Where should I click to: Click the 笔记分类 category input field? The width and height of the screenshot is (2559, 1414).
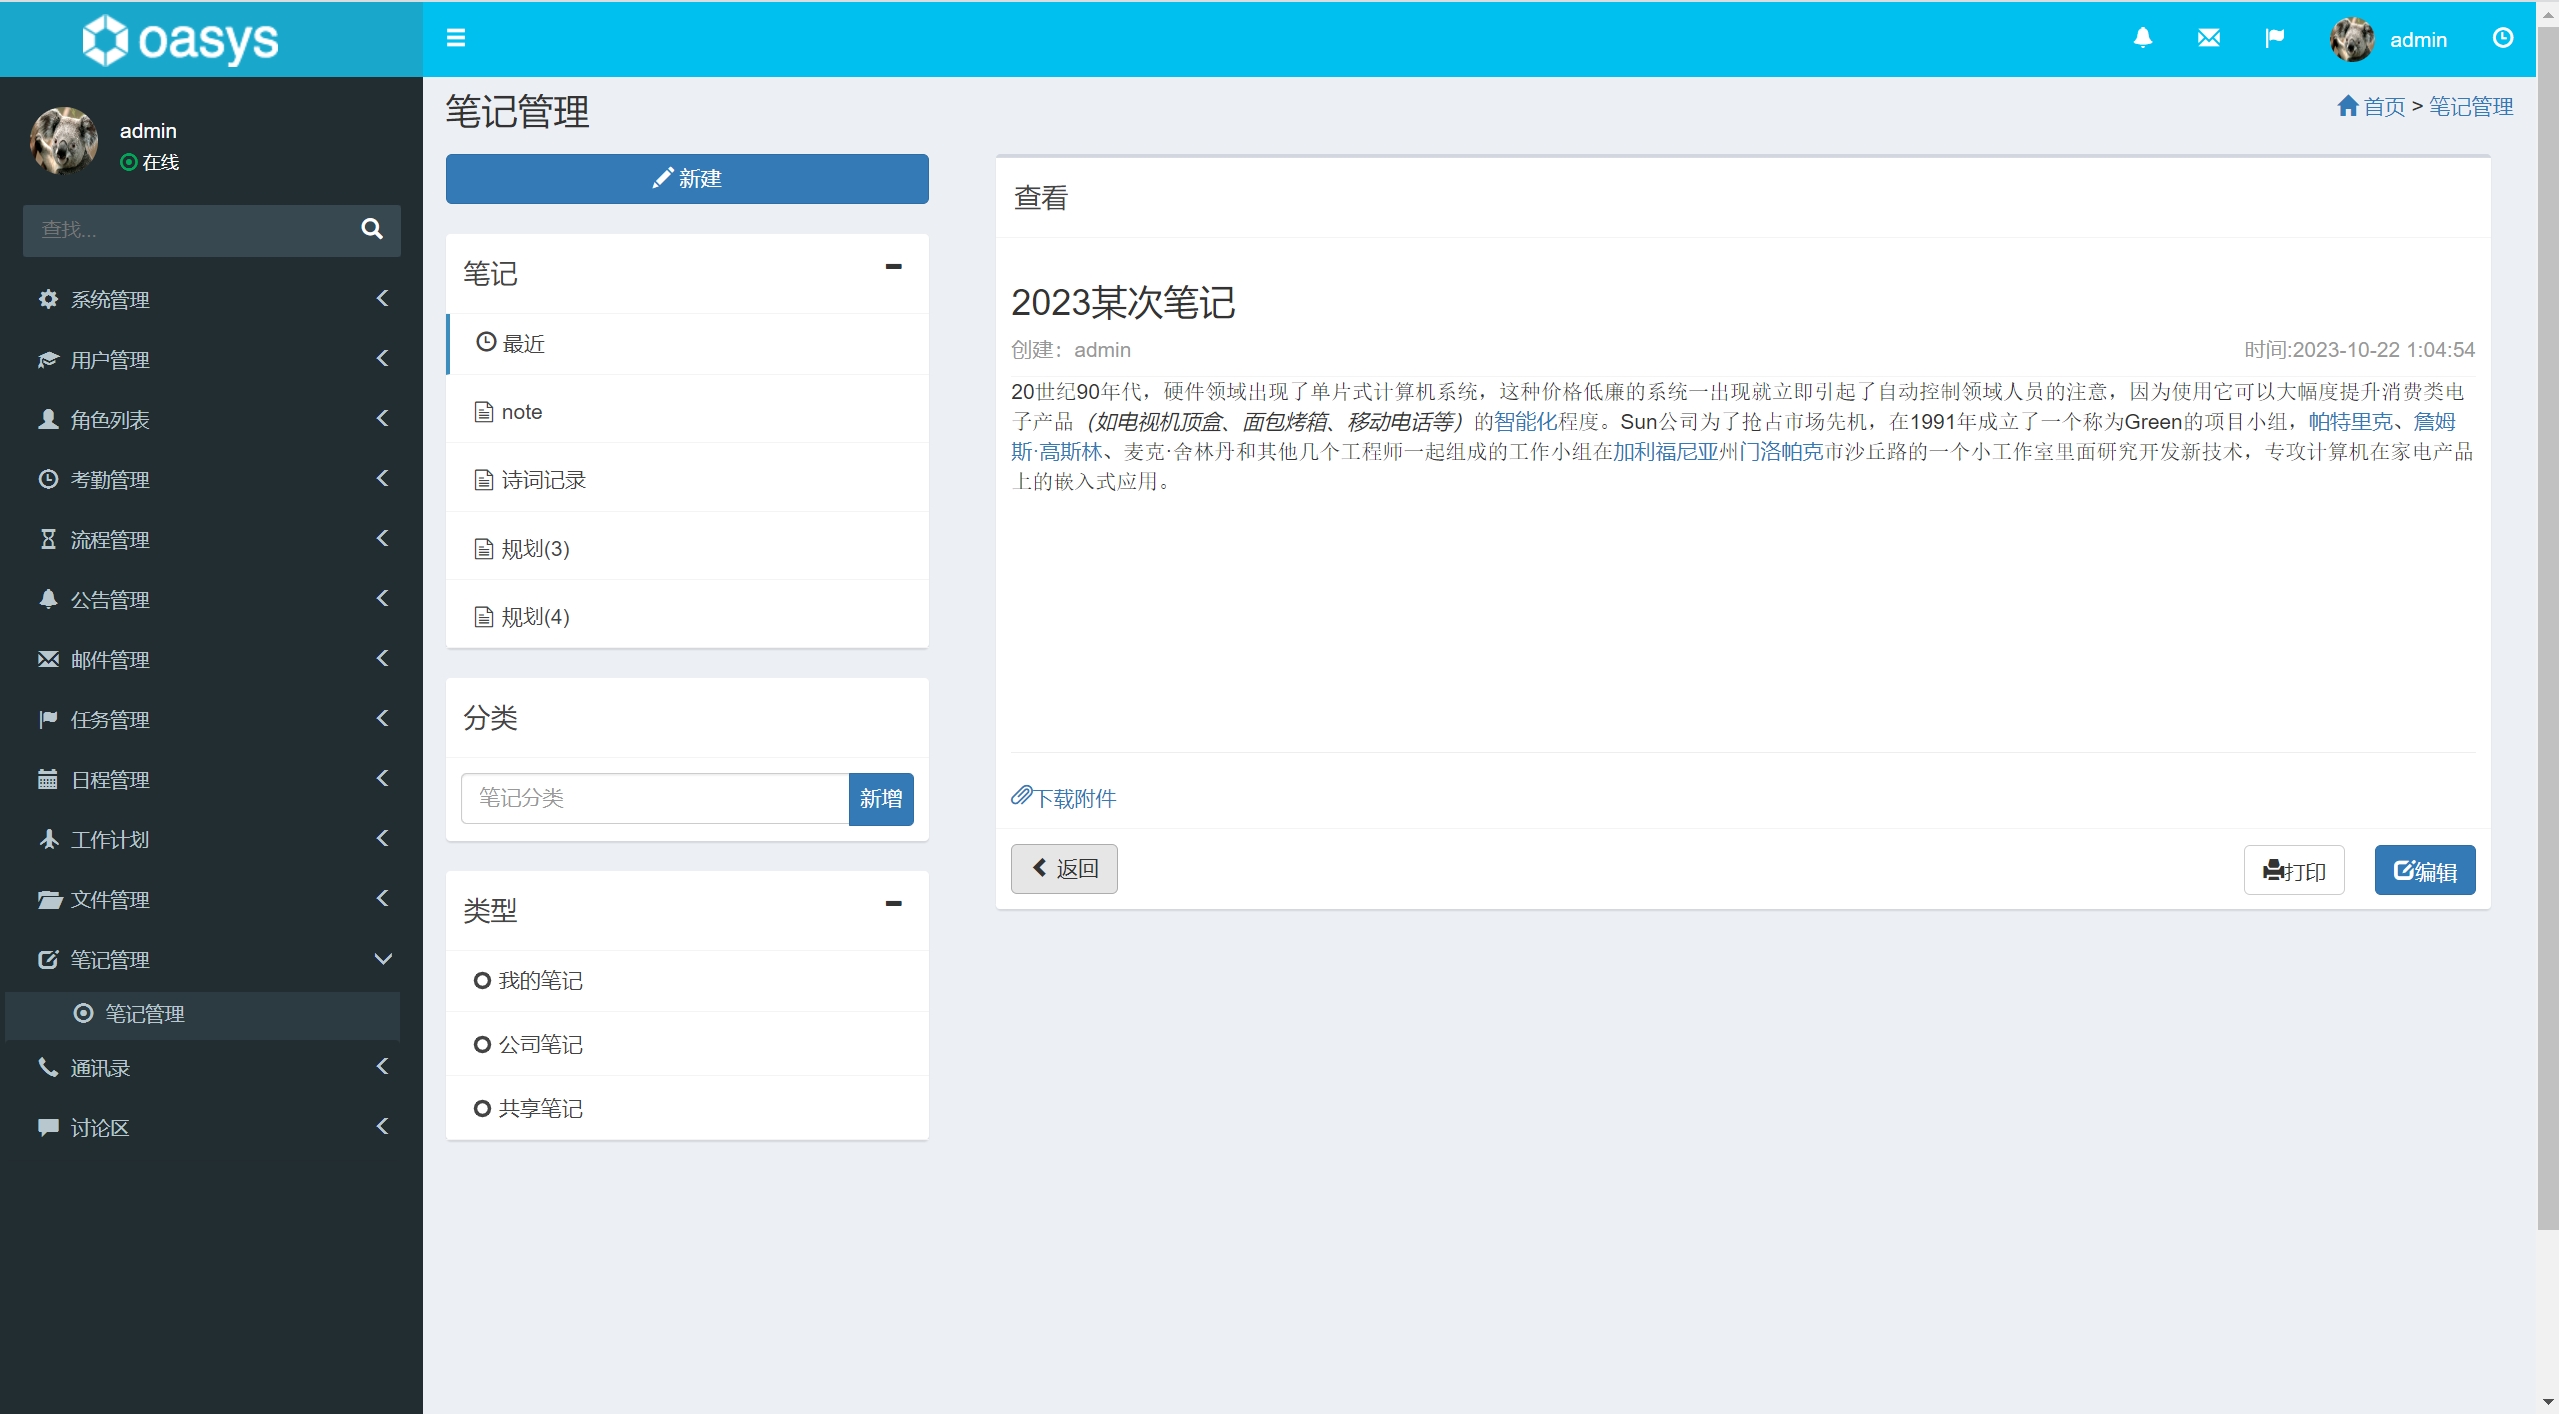pyautogui.click(x=654, y=798)
